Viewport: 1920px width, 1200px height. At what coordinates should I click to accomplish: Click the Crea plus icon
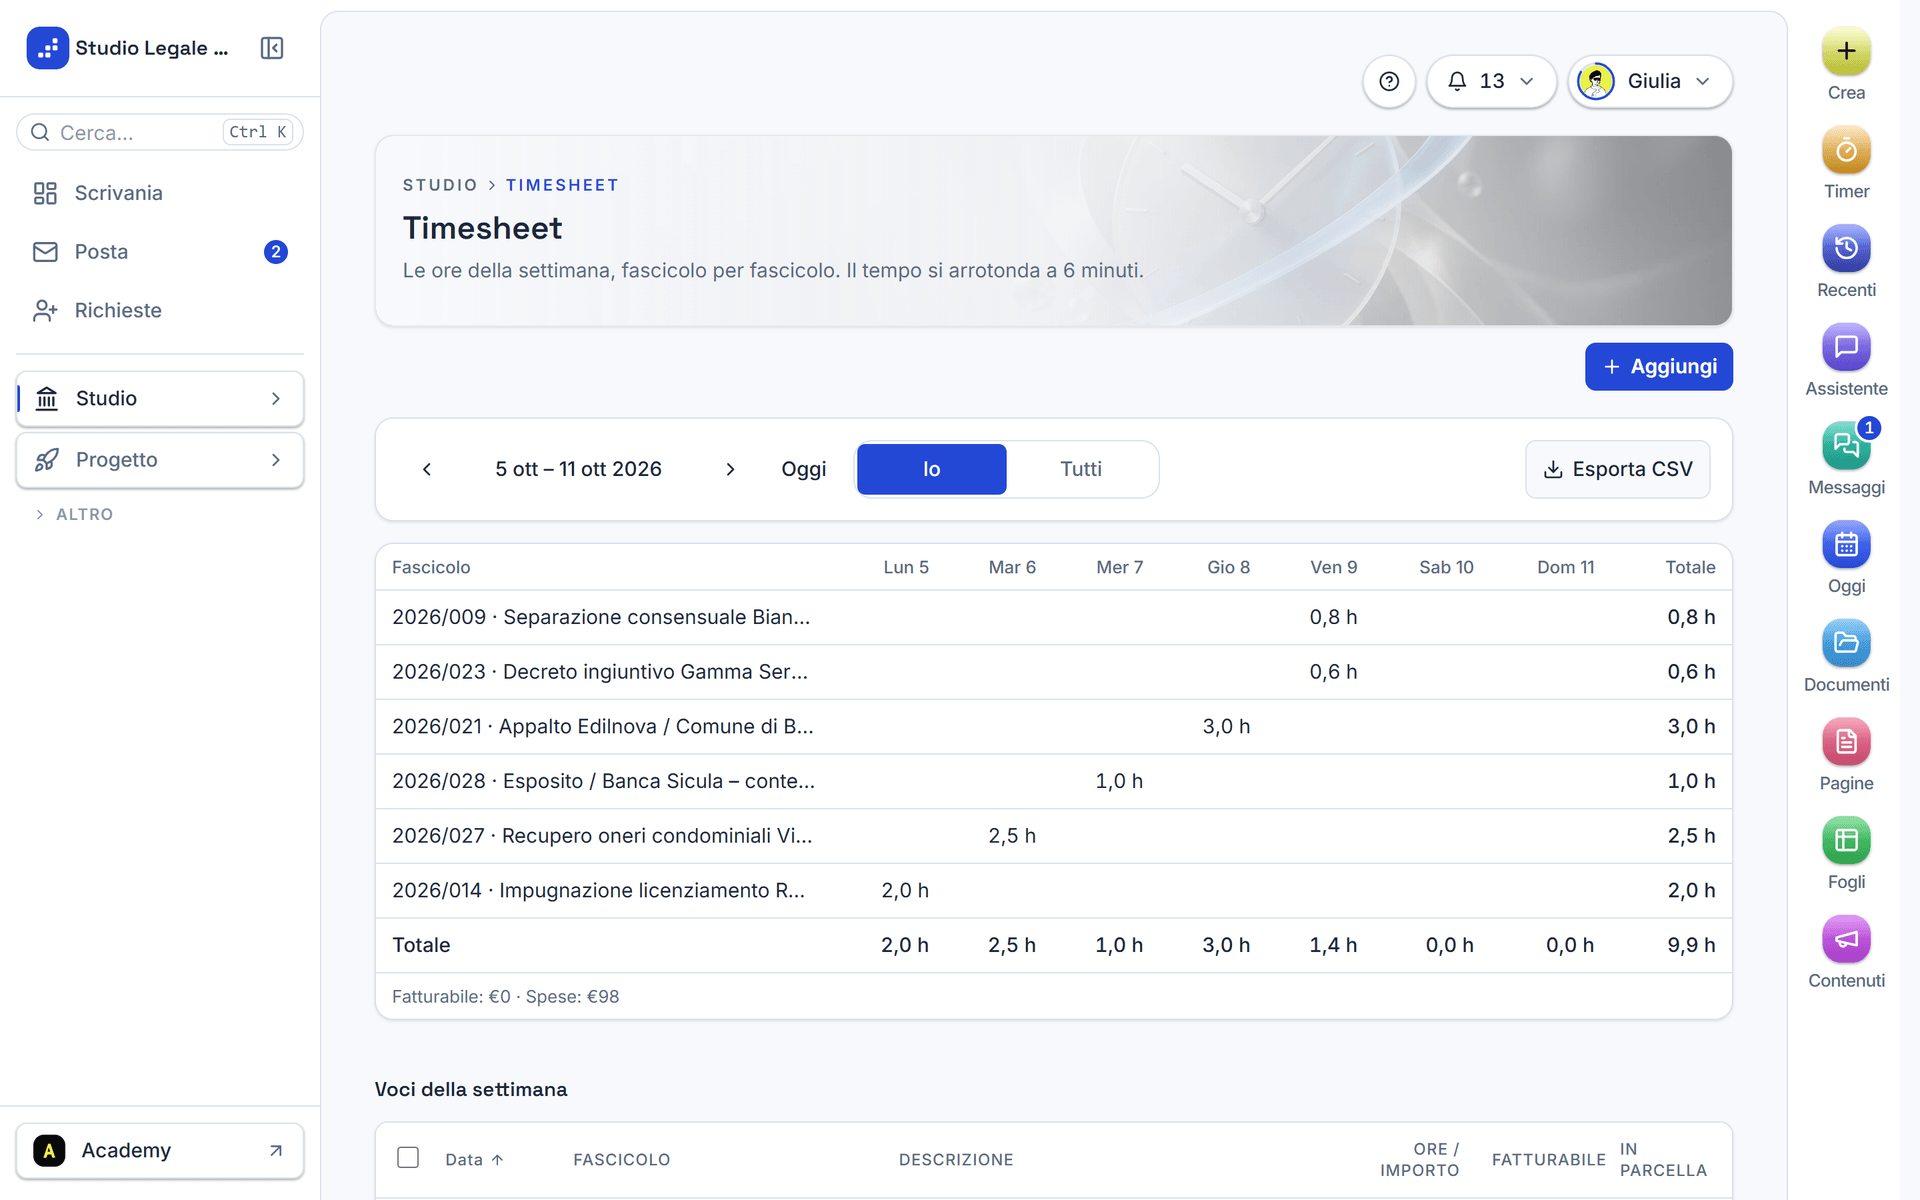1846,51
